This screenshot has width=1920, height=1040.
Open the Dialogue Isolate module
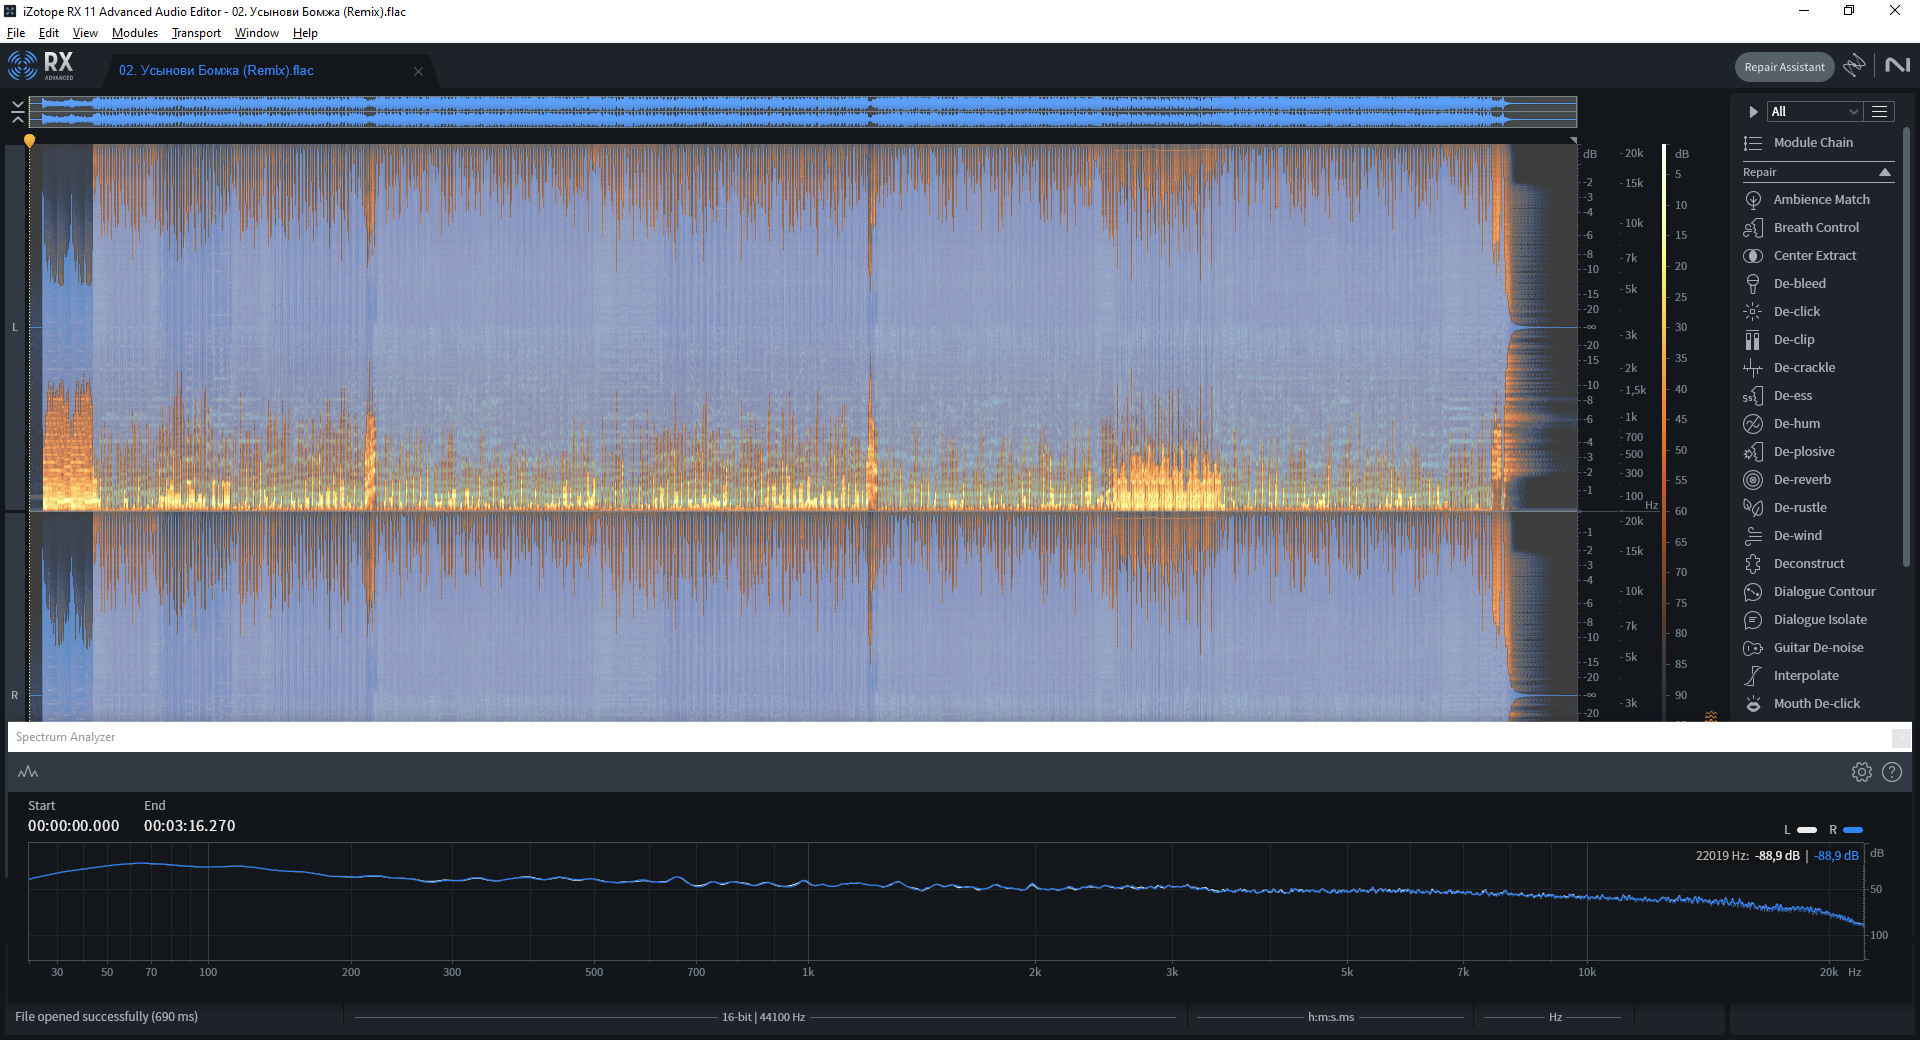coord(1818,620)
